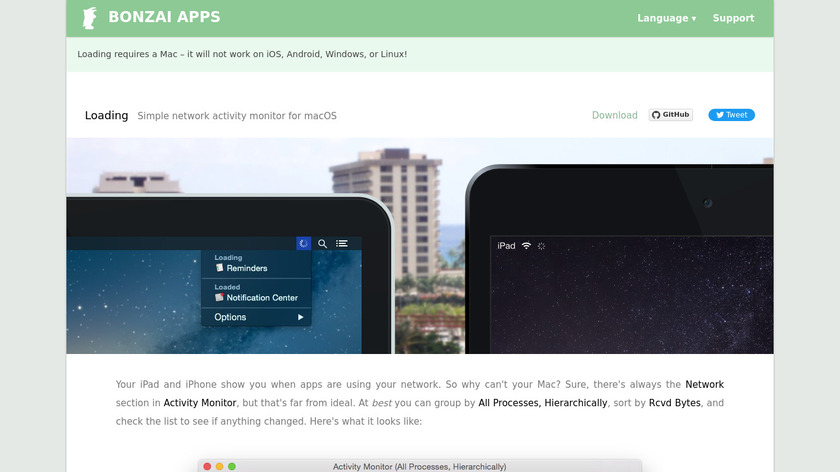This screenshot has width=840, height=472.
Task: Click 'Simple network activity monitor for macOS' tagline
Action: click(237, 116)
